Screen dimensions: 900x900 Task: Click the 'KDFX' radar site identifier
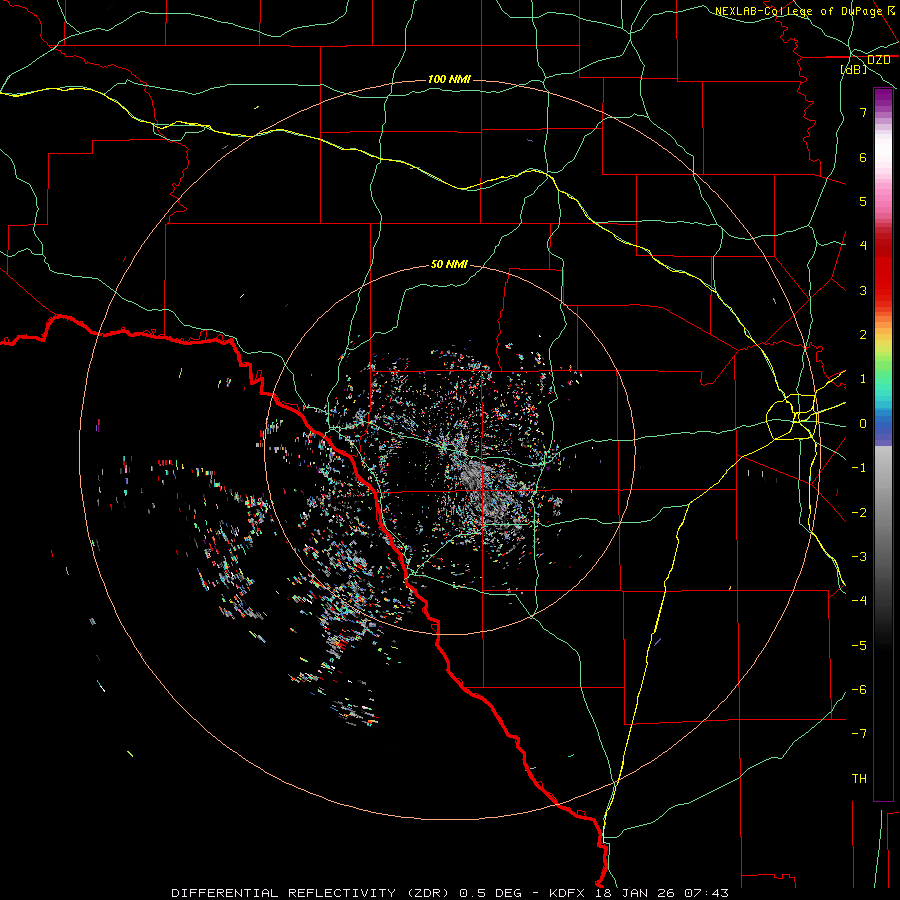click(x=567, y=893)
